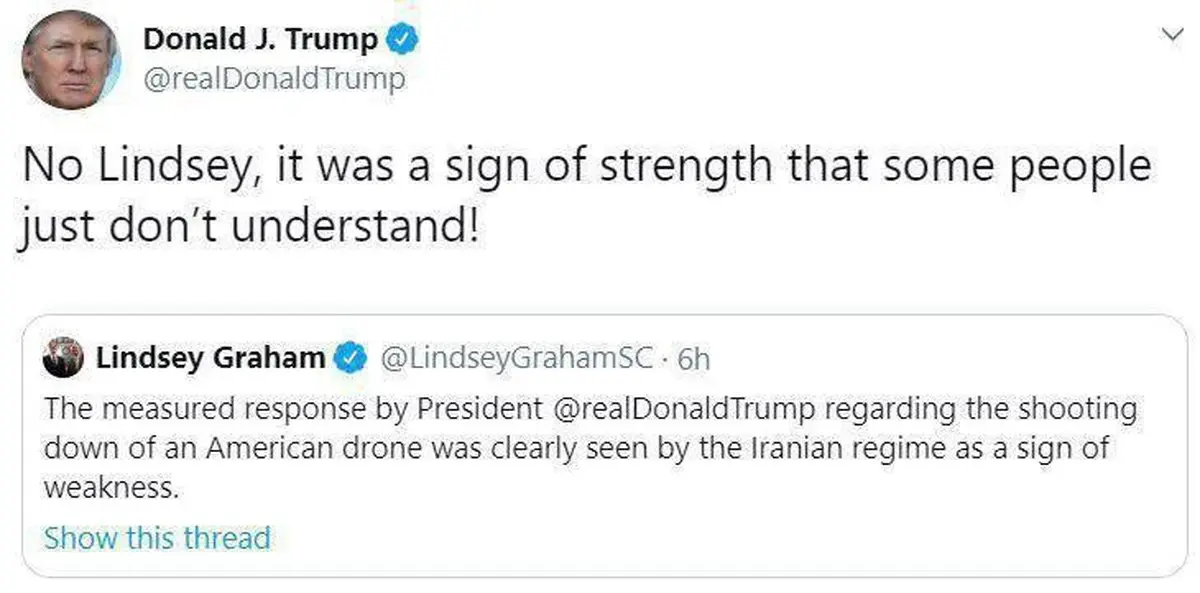The image size is (1200, 593).
Task: Click the "No Lindsey, it was a sign" text
Action: click(220, 166)
